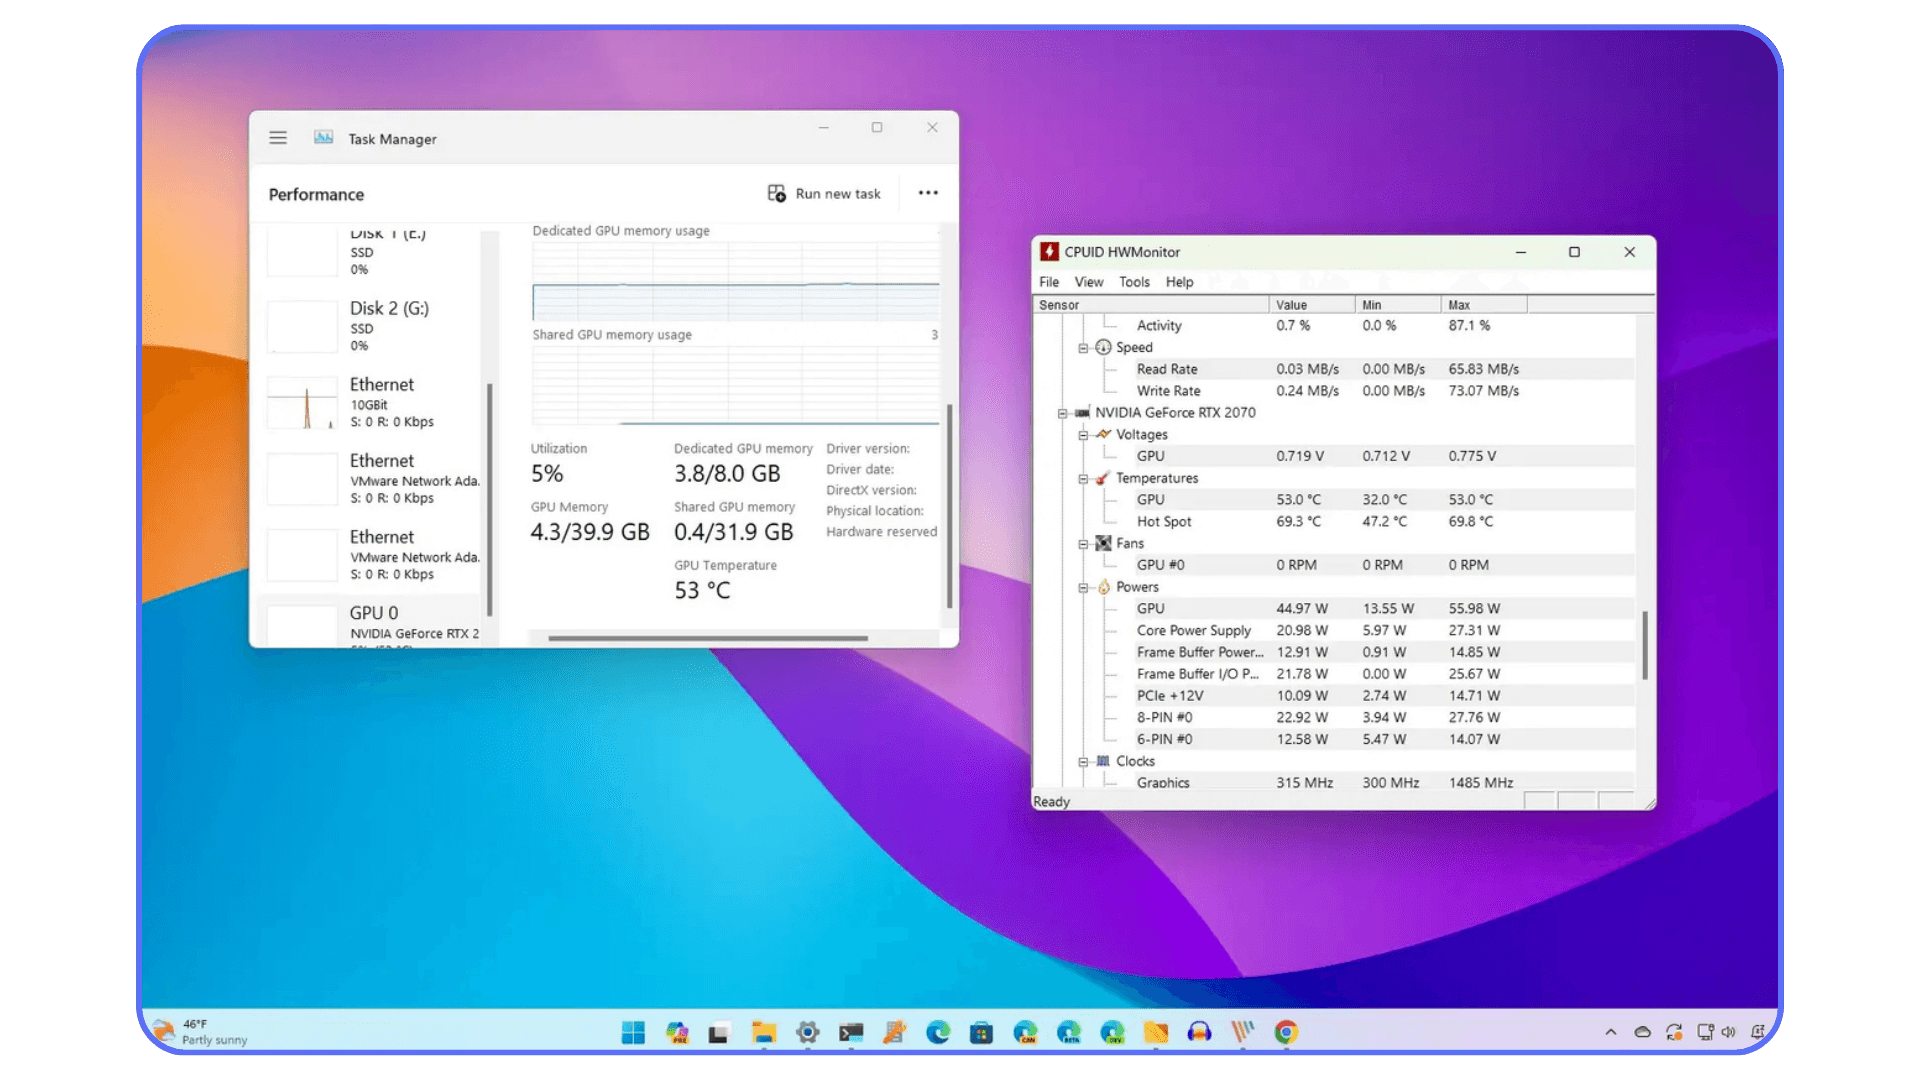This screenshot has width=1920, height=1080.
Task: Open the Copilot icon on the taskbar
Action: [x=677, y=1033]
